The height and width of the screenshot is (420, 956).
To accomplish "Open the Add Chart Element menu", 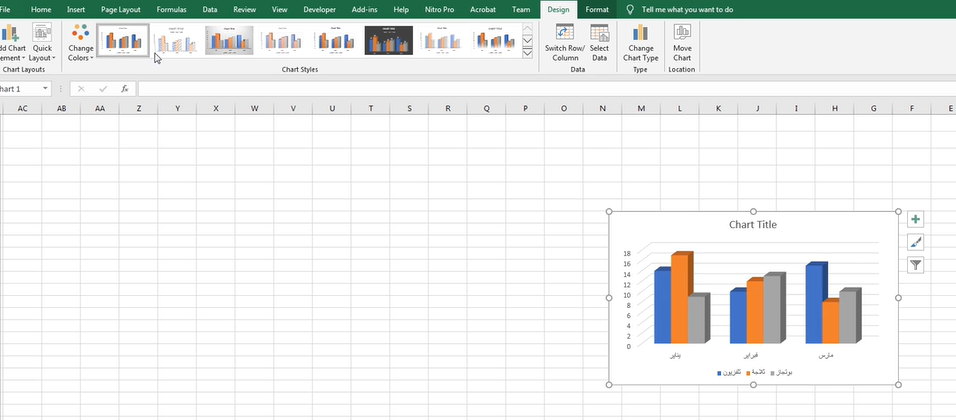I will (12, 43).
